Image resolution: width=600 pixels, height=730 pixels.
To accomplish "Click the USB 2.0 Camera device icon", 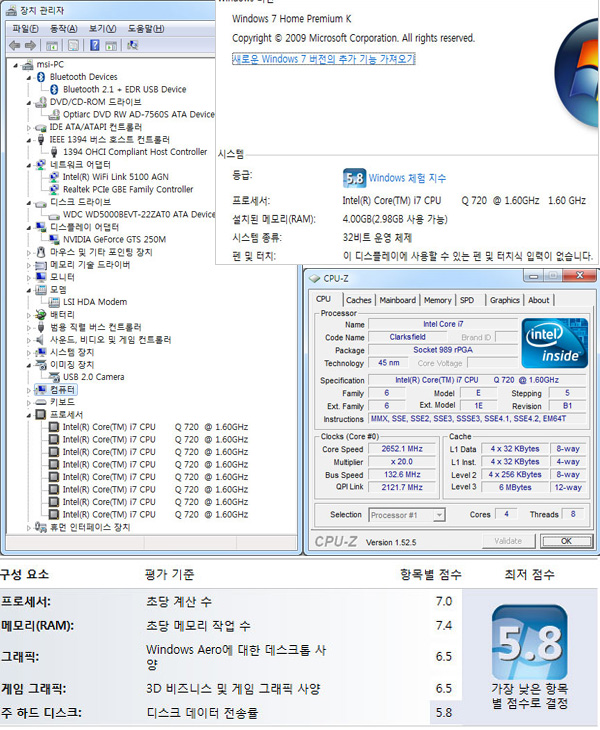I will click(x=54, y=377).
